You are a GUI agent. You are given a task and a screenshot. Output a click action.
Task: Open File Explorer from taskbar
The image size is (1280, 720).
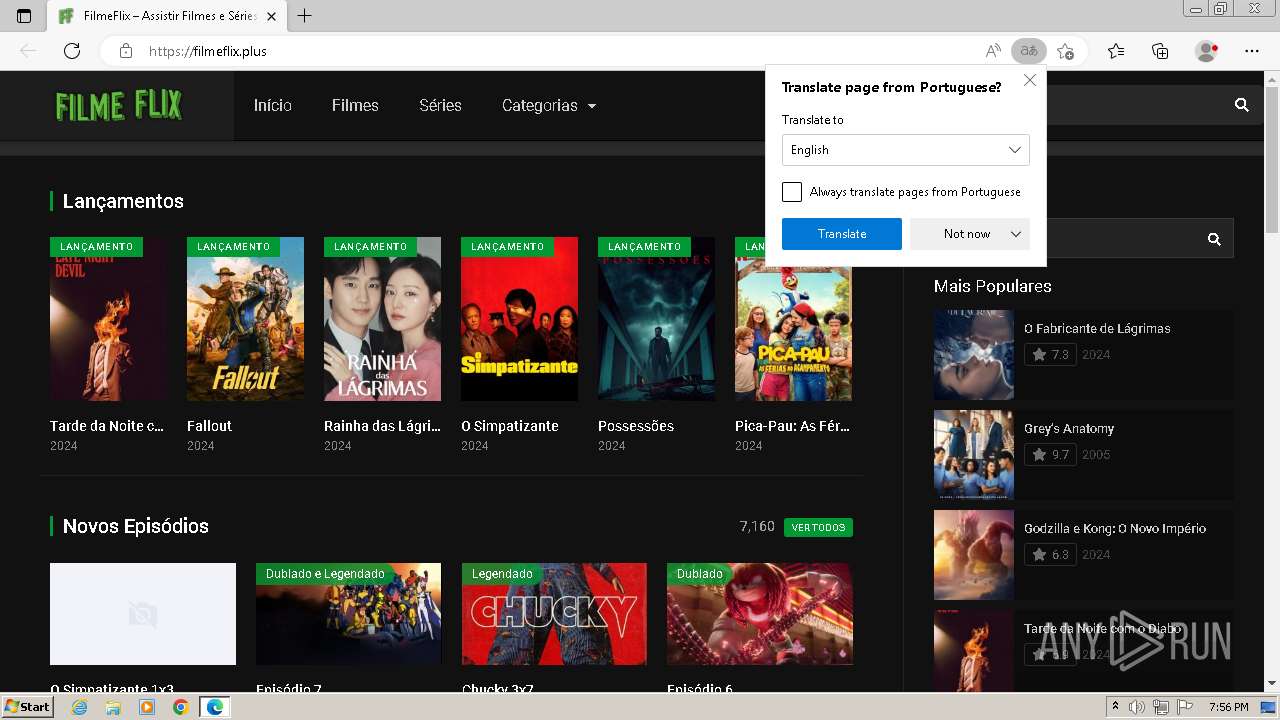pyautogui.click(x=113, y=707)
